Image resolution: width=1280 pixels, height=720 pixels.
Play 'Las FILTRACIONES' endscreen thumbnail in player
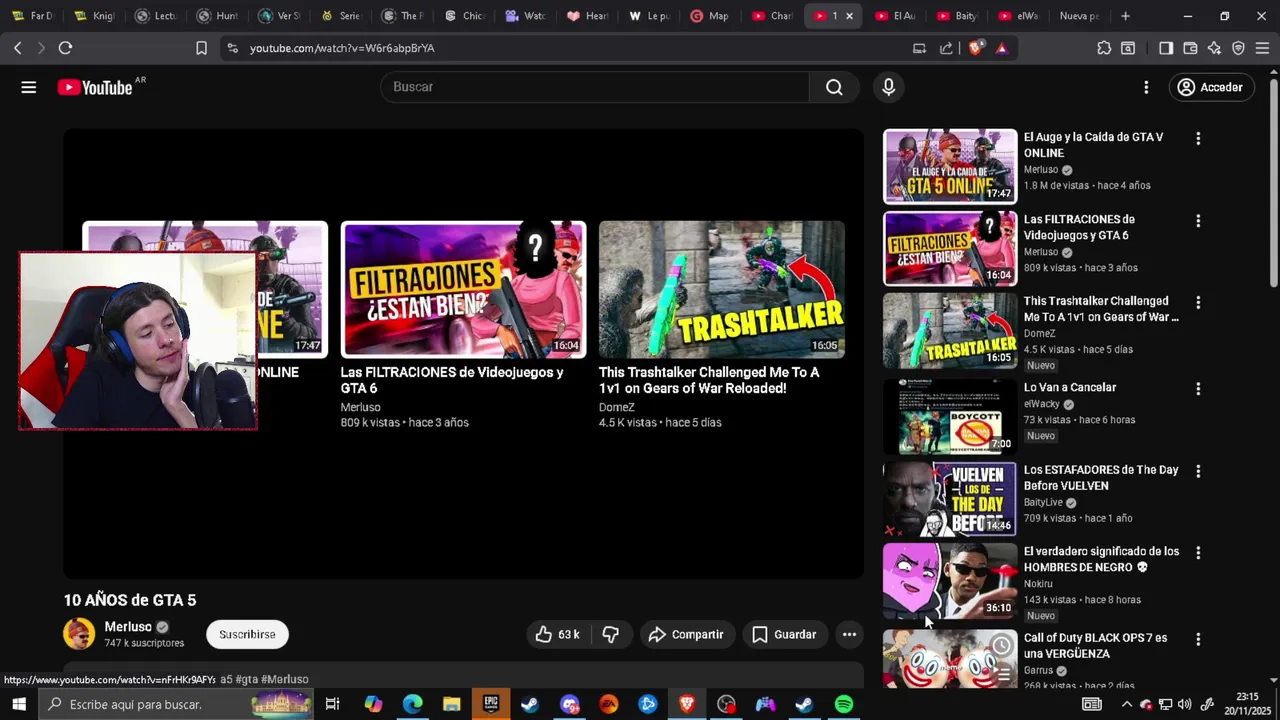point(463,290)
